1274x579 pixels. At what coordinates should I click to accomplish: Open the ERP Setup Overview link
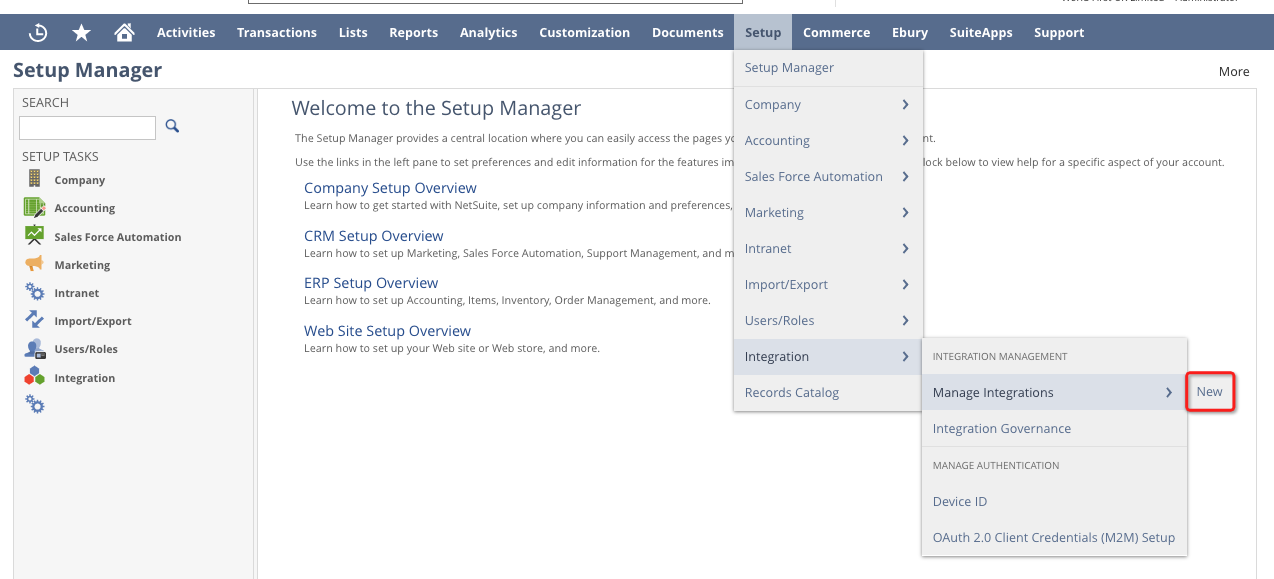click(371, 283)
